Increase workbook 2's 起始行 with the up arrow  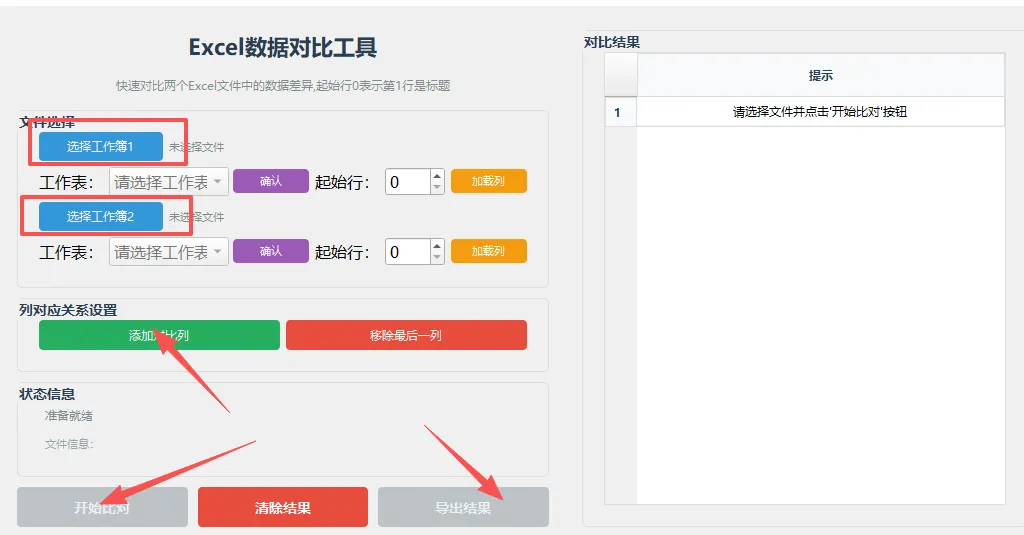click(x=438, y=245)
